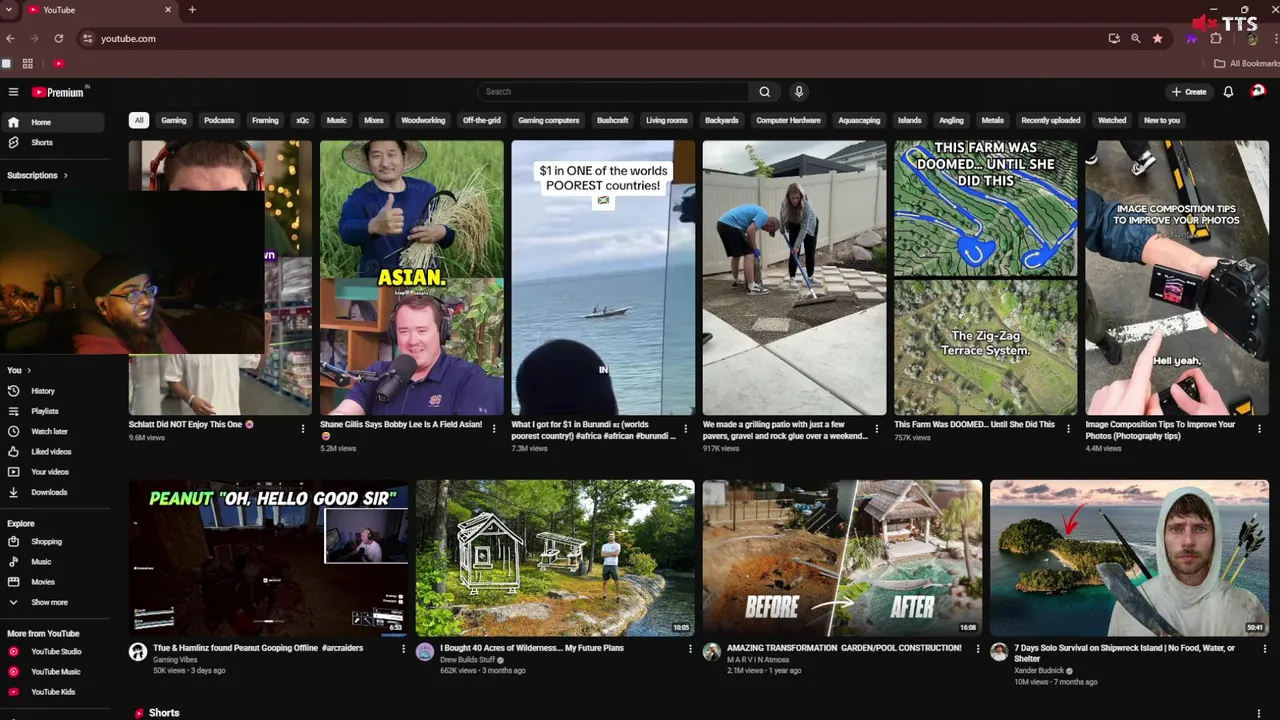Open Music under Explore
Image resolution: width=1280 pixels, height=720 pixels.
(x=52, y=561)
